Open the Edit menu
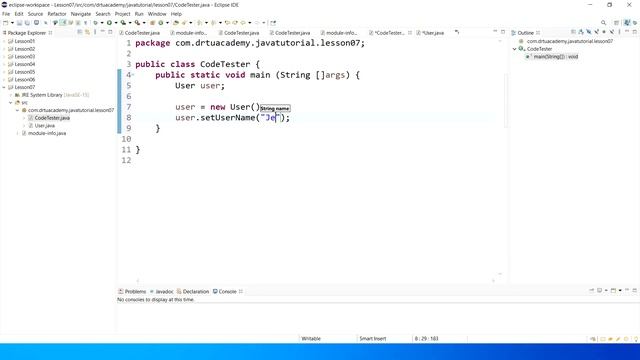The width and height of the screenshot is (640, 360). 19,14
